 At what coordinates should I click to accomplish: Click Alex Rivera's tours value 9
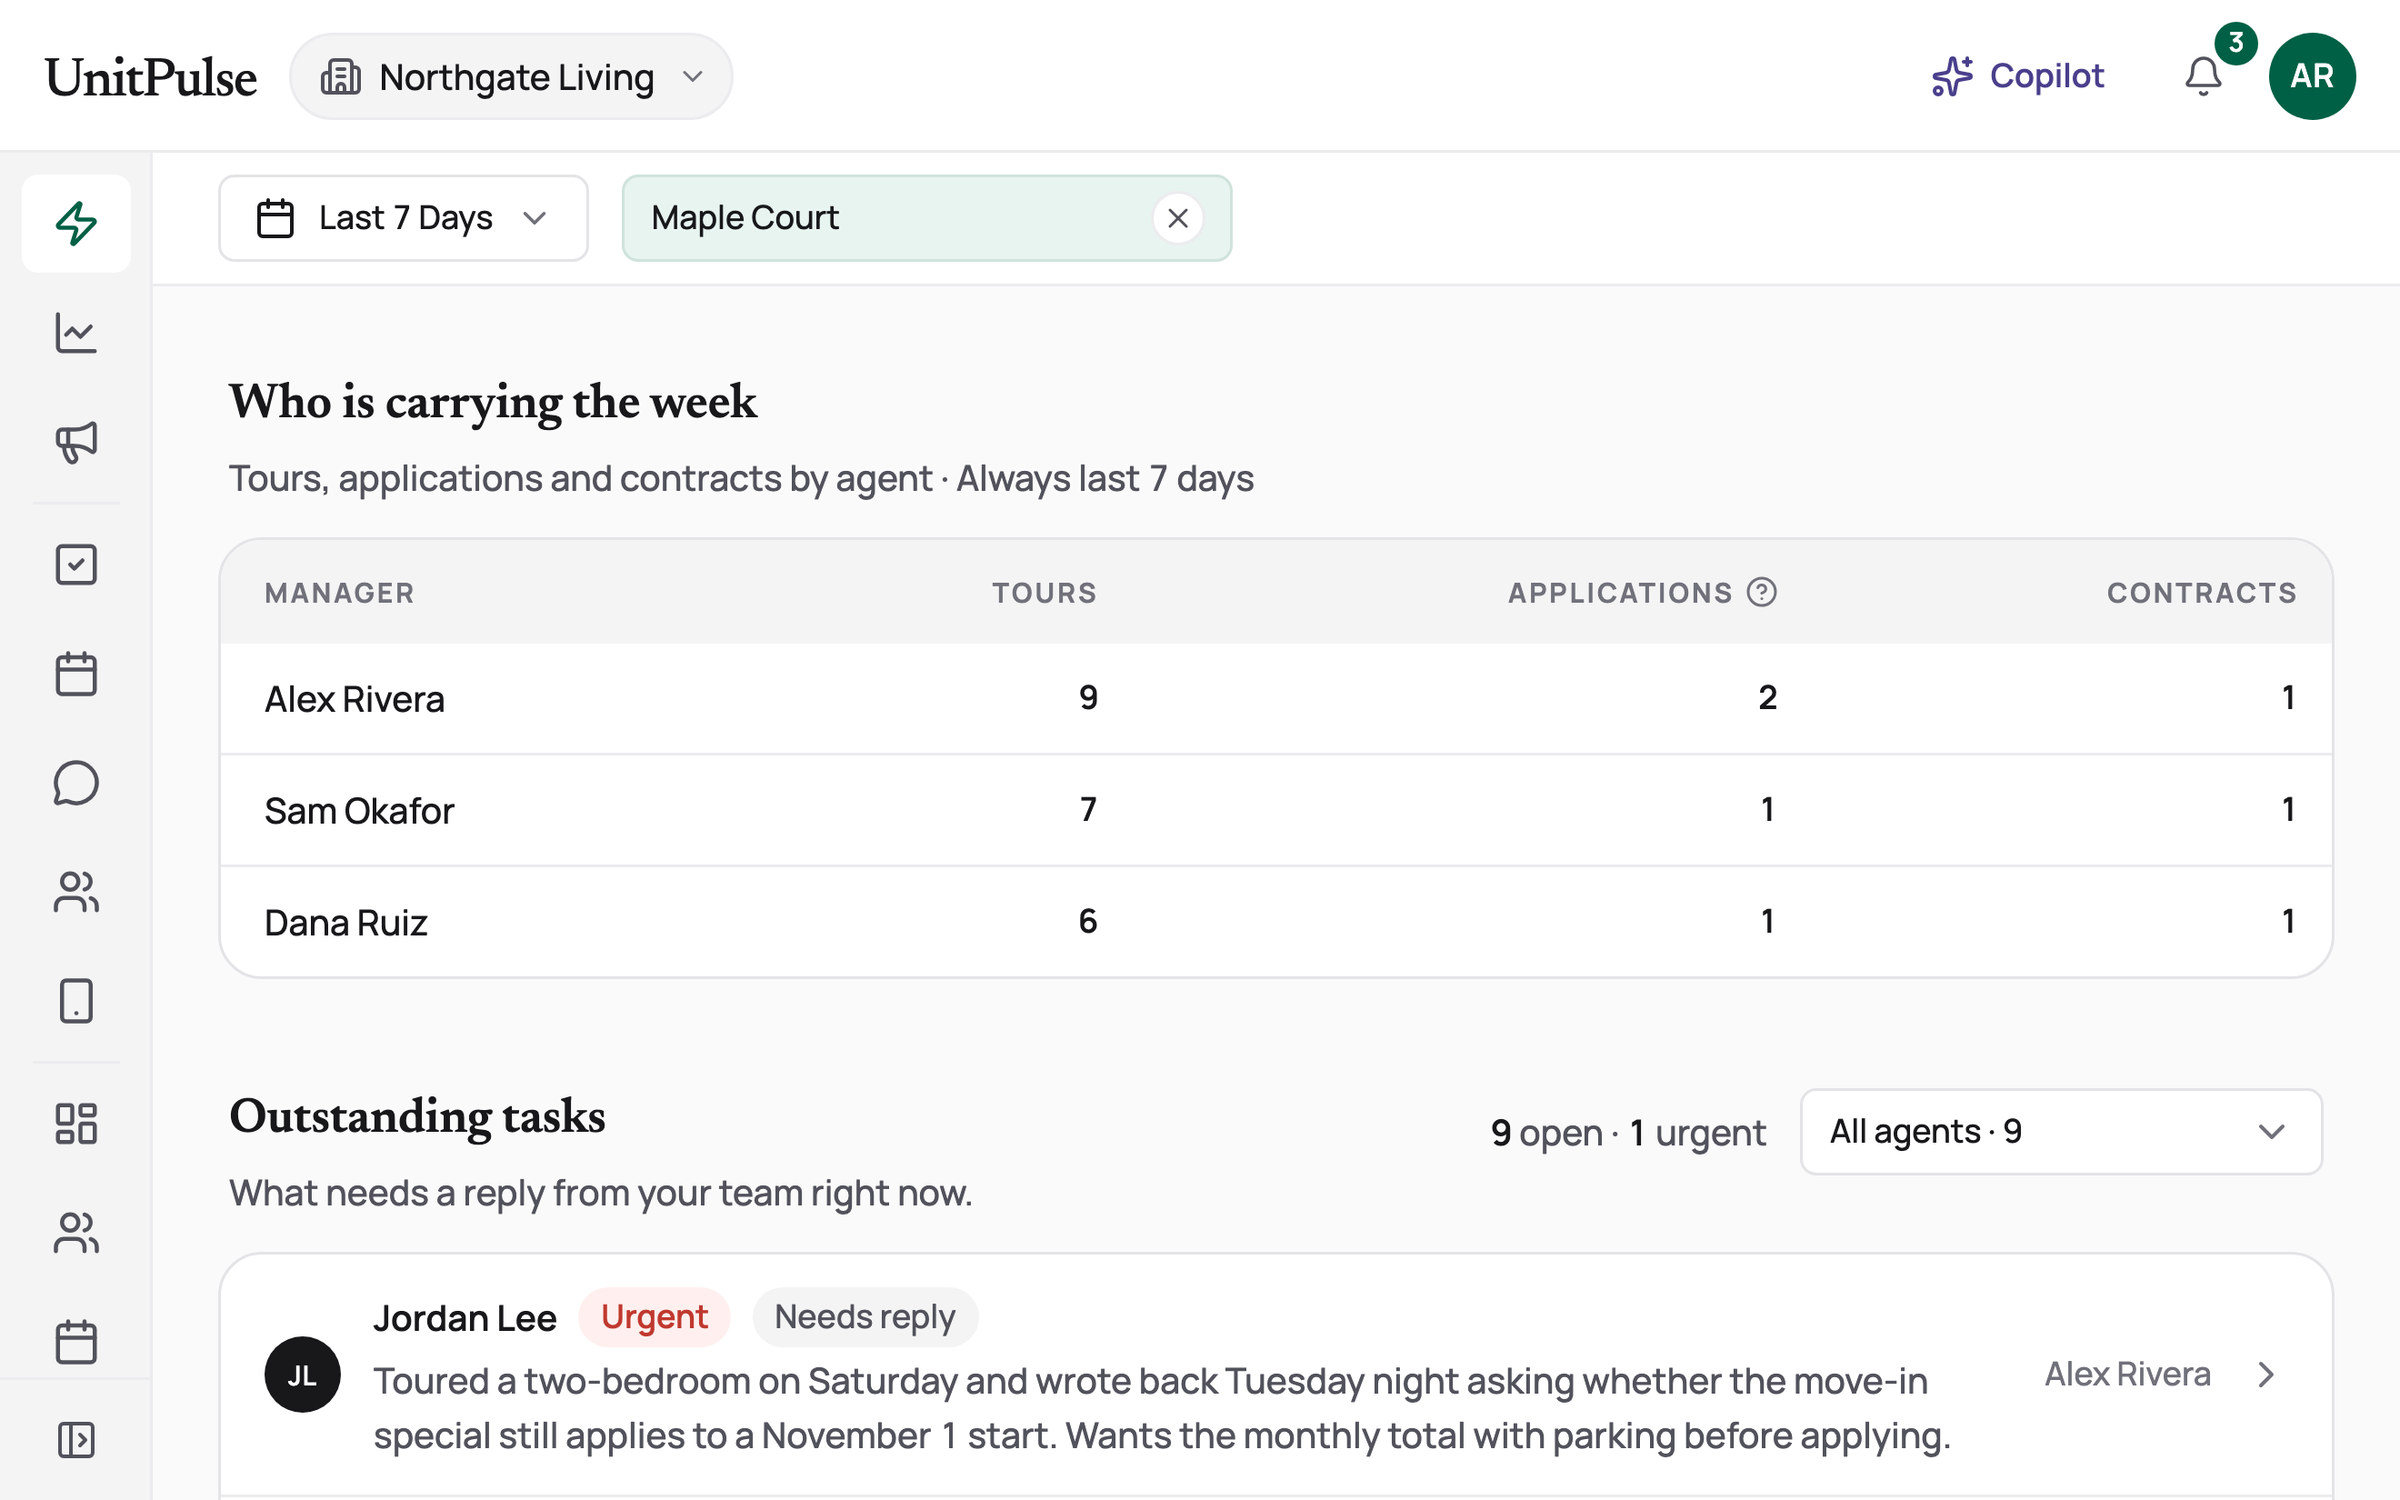pyautogui.click(x=1088, y=697)
